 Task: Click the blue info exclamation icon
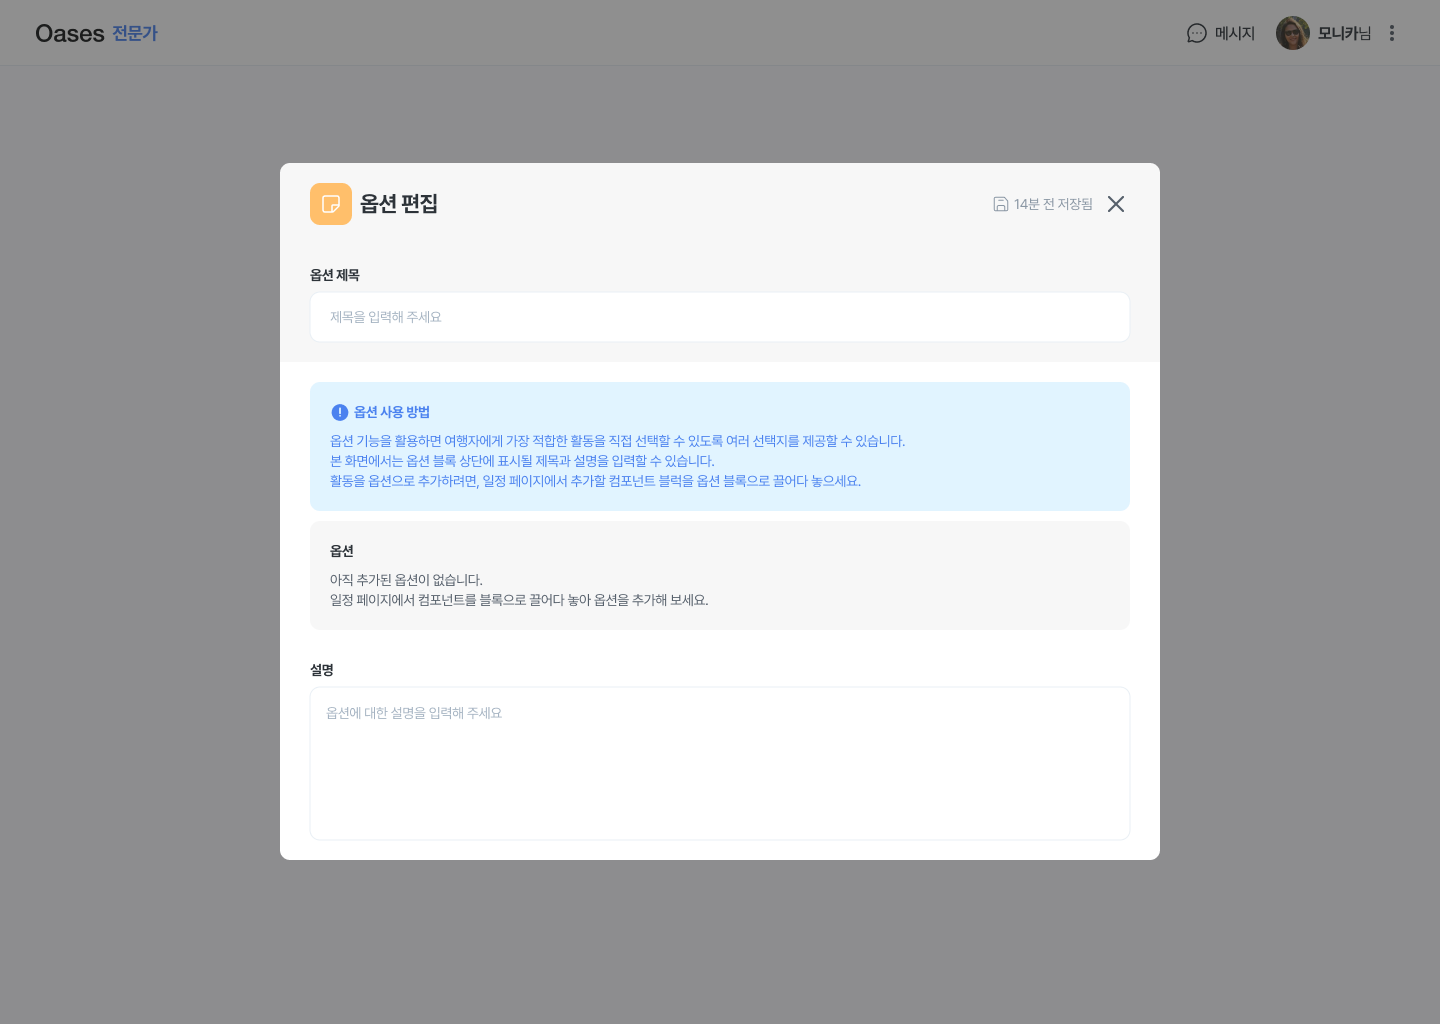340,412
